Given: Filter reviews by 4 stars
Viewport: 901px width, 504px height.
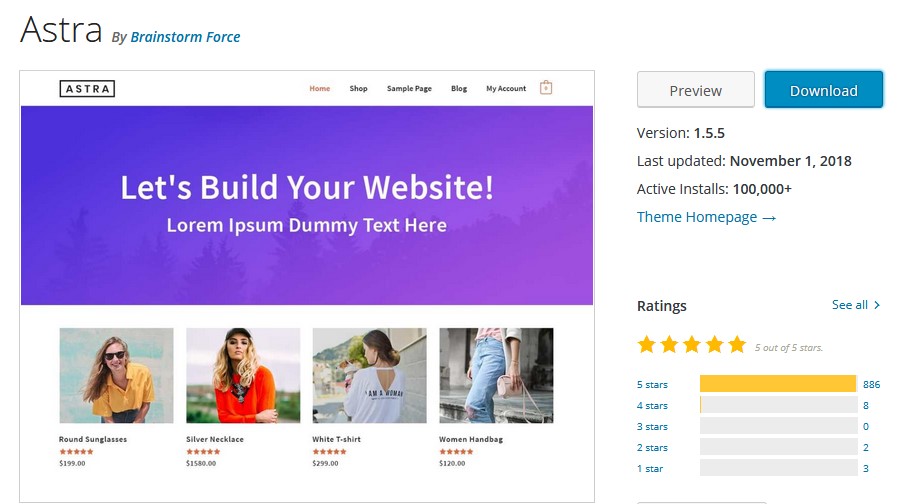Looking at the screenshot, I should click(652, 406).
